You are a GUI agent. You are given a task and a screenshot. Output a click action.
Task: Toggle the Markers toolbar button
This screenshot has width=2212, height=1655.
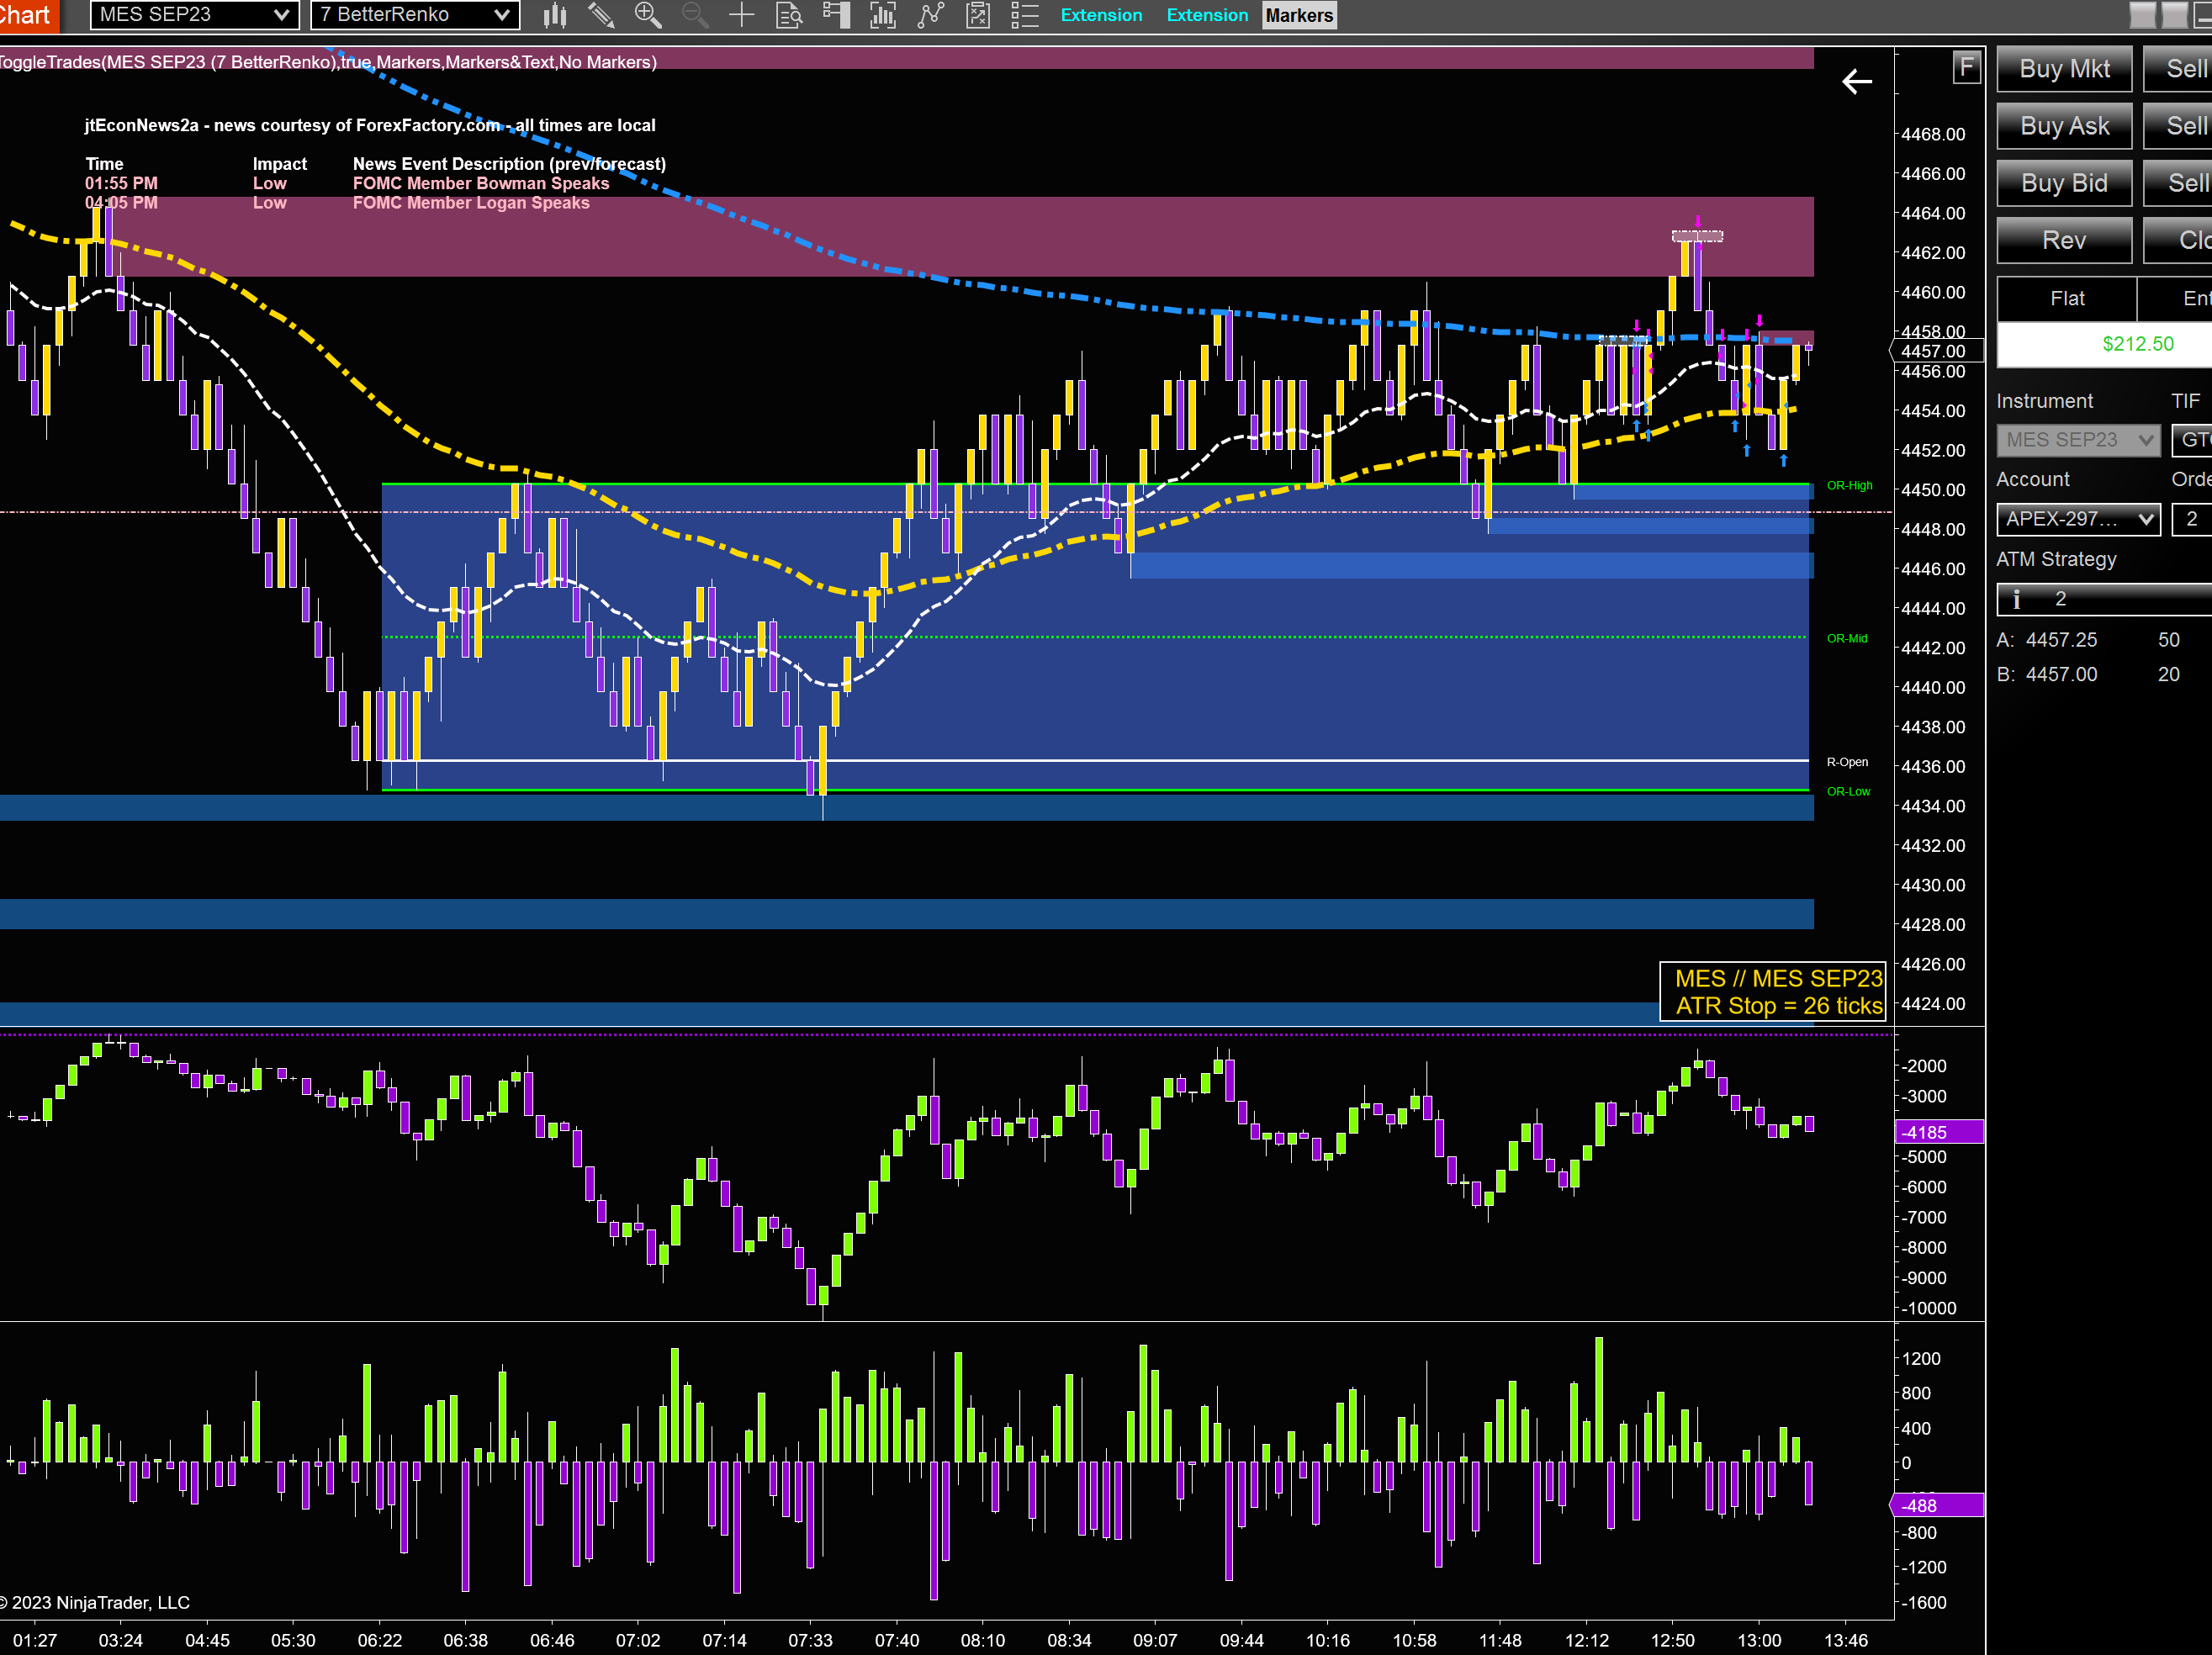coord(1299,15)
